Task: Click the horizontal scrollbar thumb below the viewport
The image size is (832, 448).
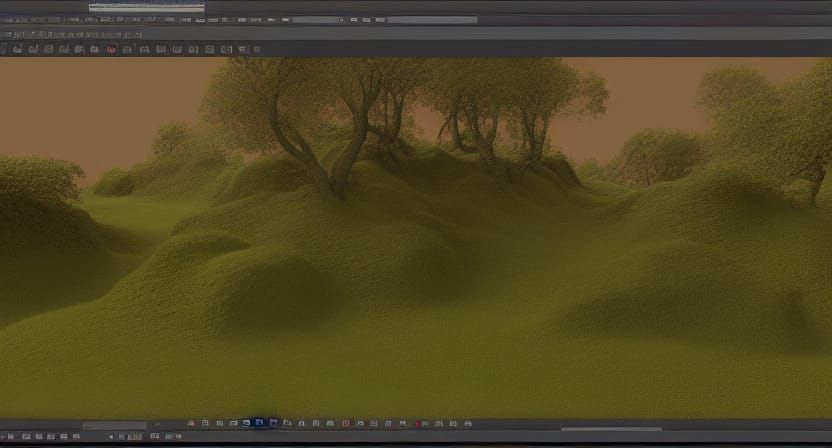Action: pyautogui.click(x=611, y=429)
